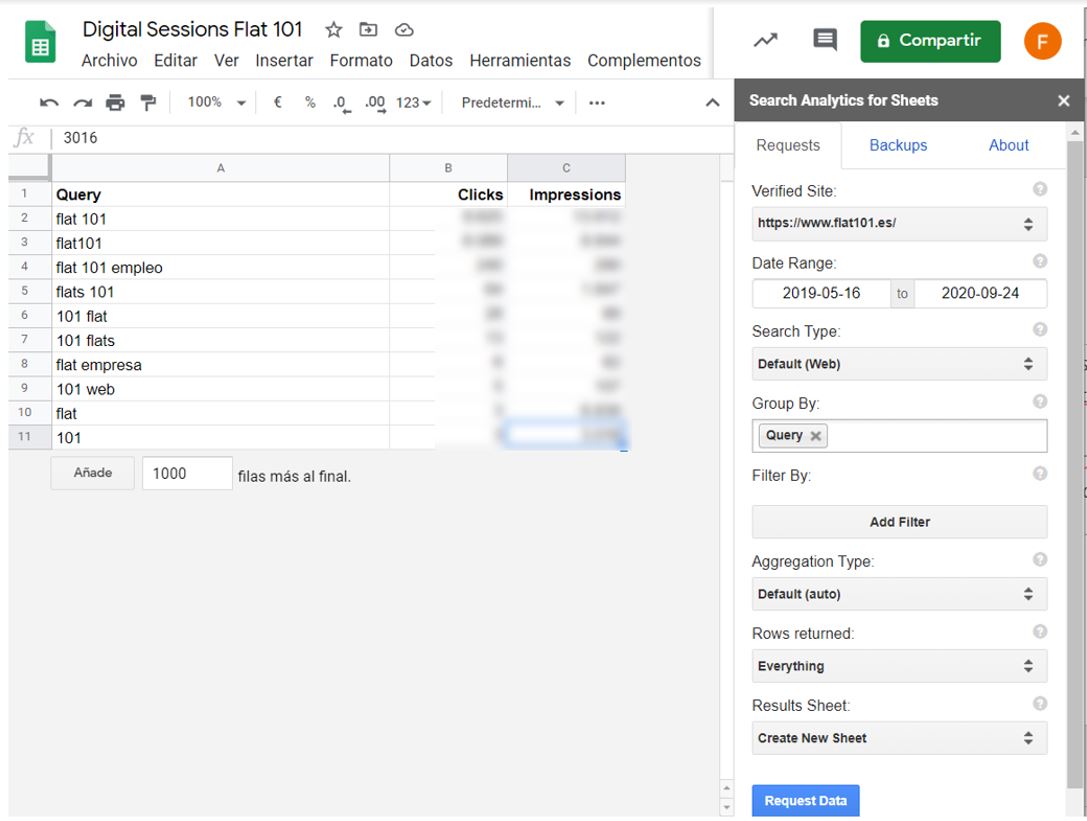The image size is (1087, 821).
Task: Expand the Search Type dropdown
Action: click(x=899, y=364)
